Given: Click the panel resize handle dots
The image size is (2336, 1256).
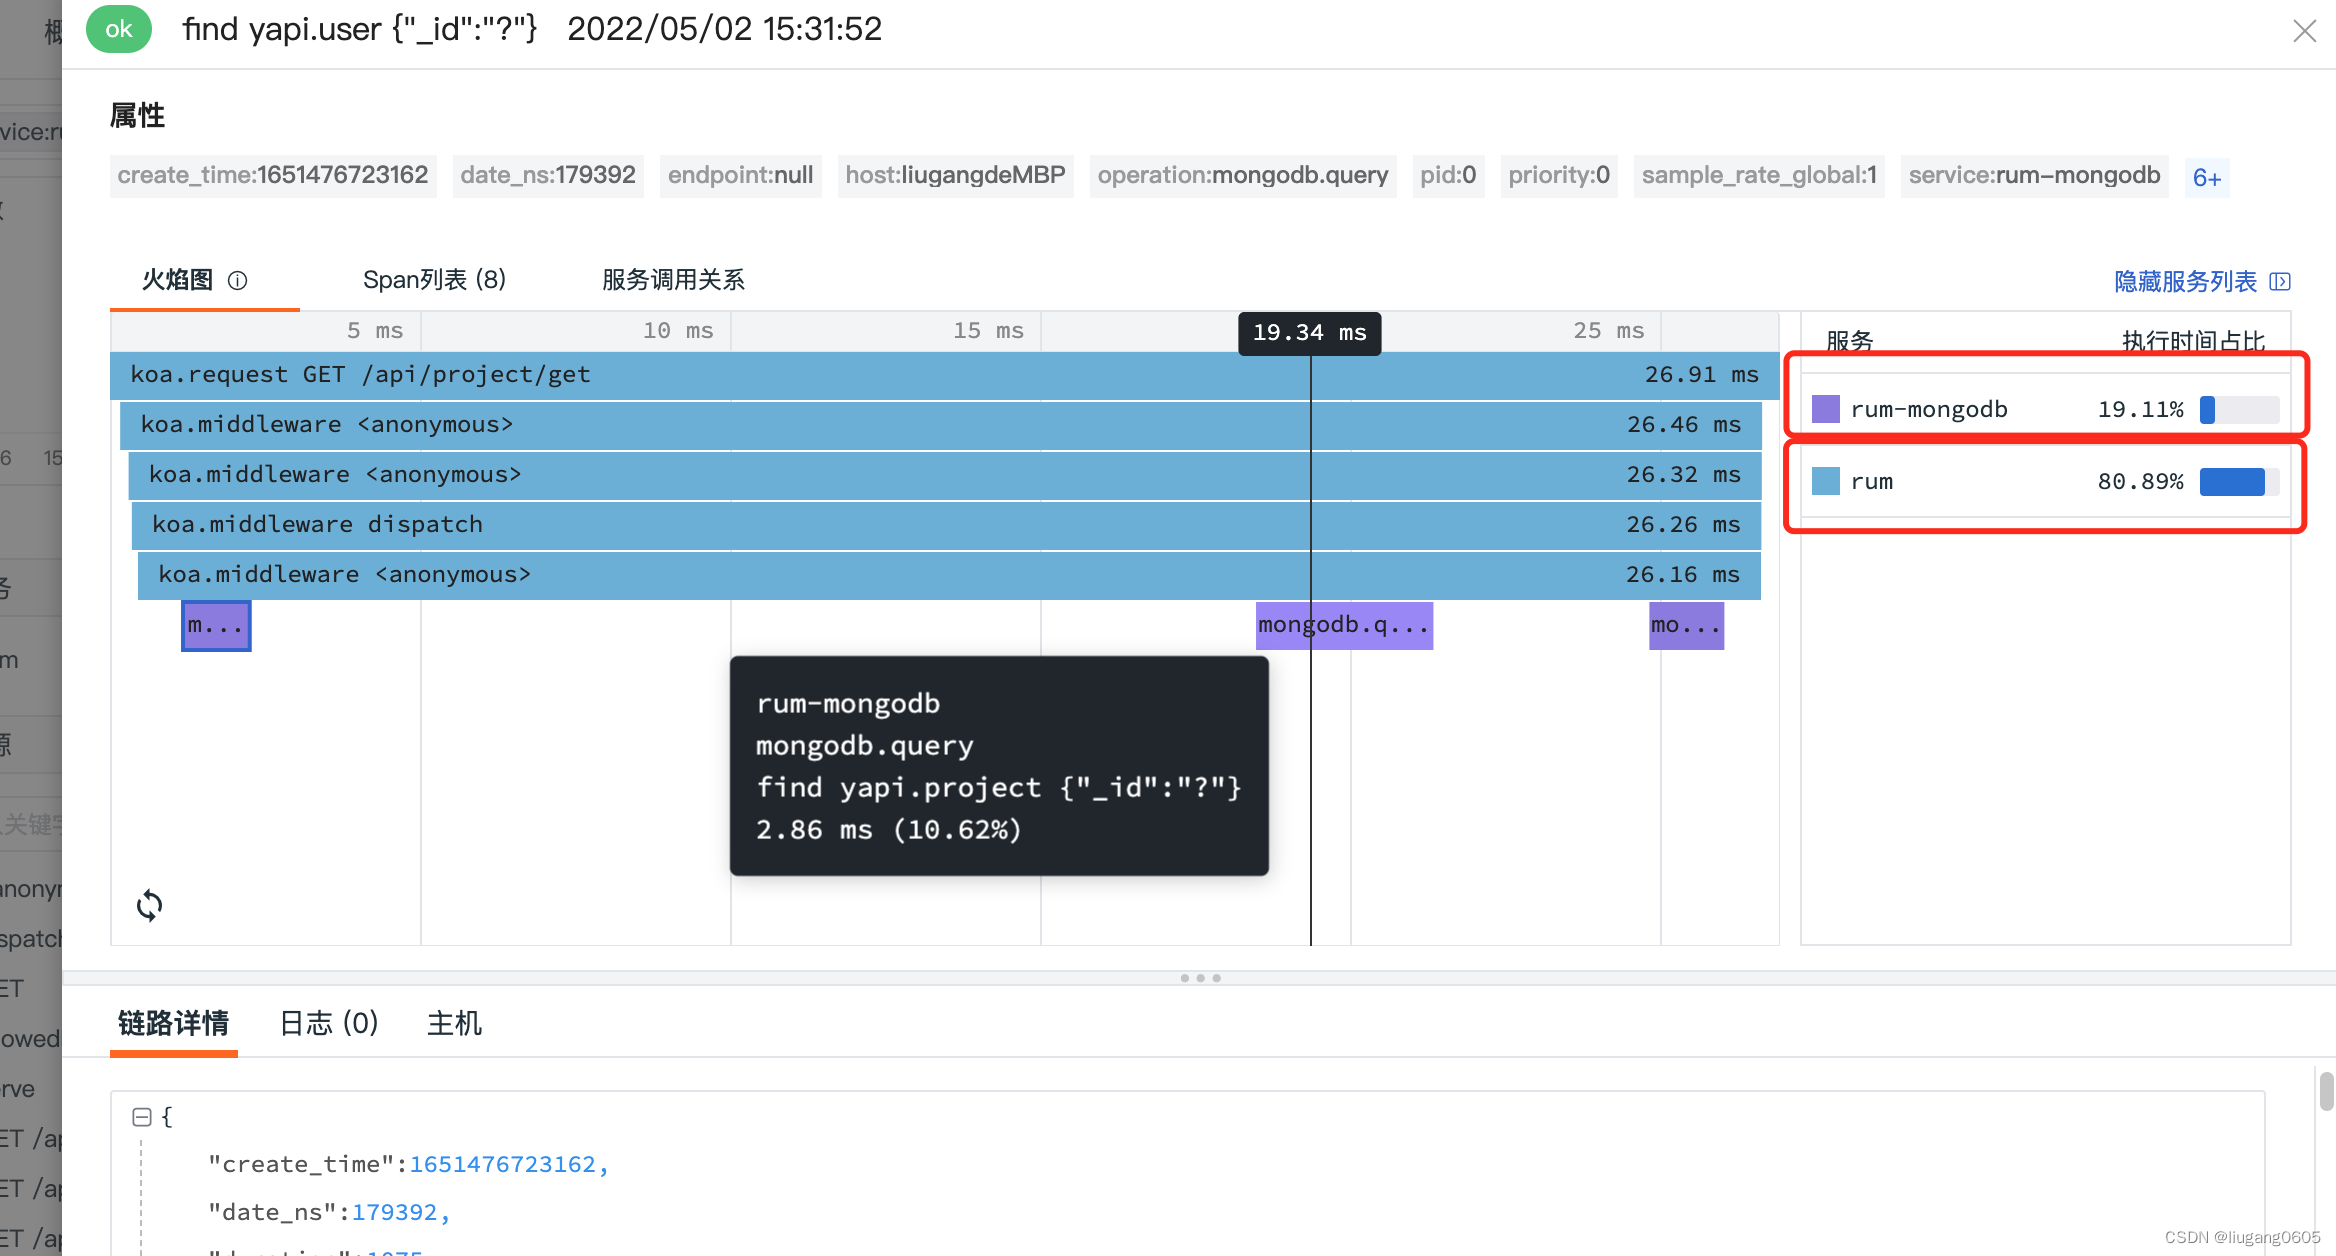Looking at the screenshot, I should [1200, 978].
